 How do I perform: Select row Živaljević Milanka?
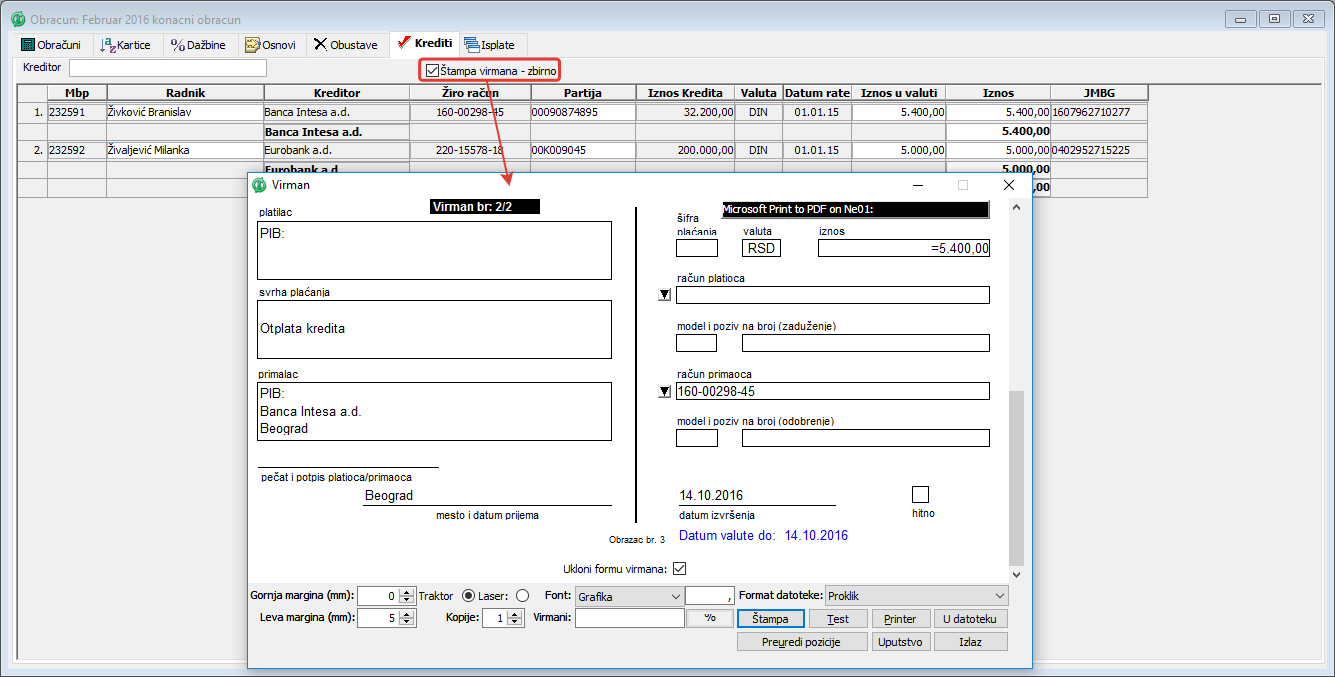coord(582,150)
